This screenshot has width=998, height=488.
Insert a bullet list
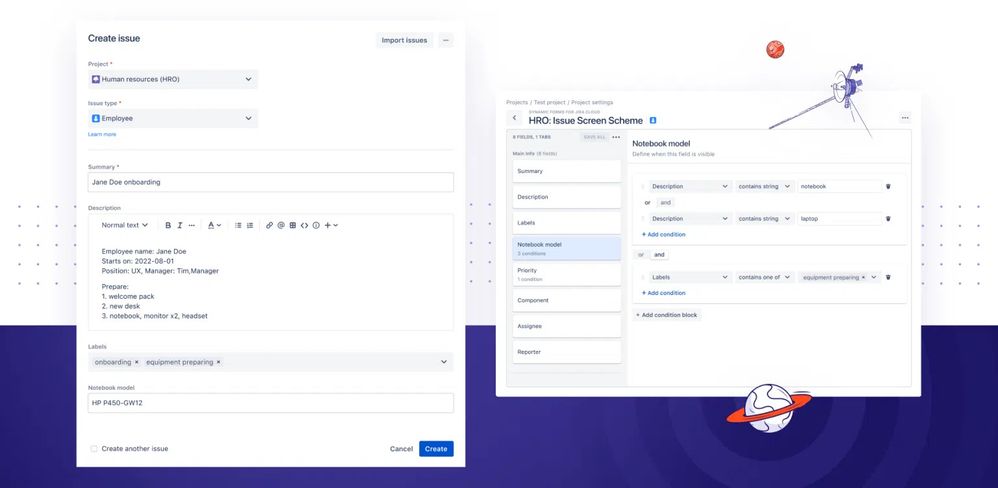(x=238, y=225)
